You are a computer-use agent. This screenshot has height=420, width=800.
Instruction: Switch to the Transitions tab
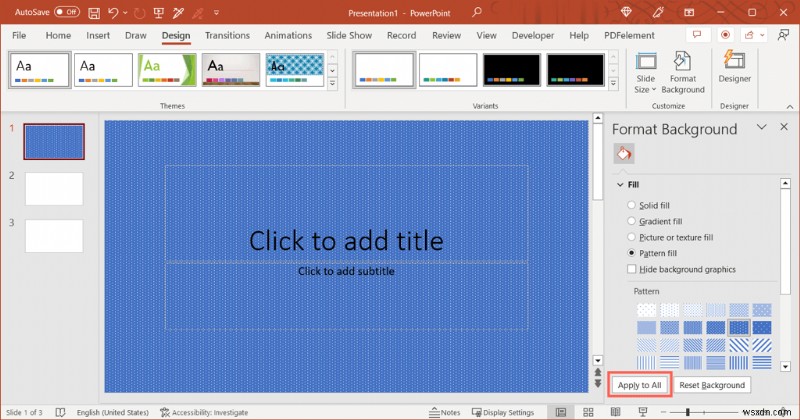pyautogui.click(x=228, y=35)
